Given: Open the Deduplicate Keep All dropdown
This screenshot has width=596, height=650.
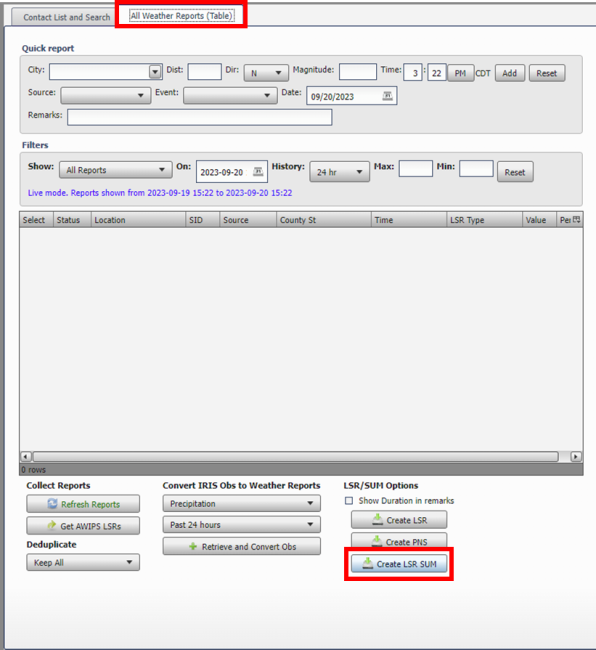Looking at the screenshot, I should tap(83, 563).
